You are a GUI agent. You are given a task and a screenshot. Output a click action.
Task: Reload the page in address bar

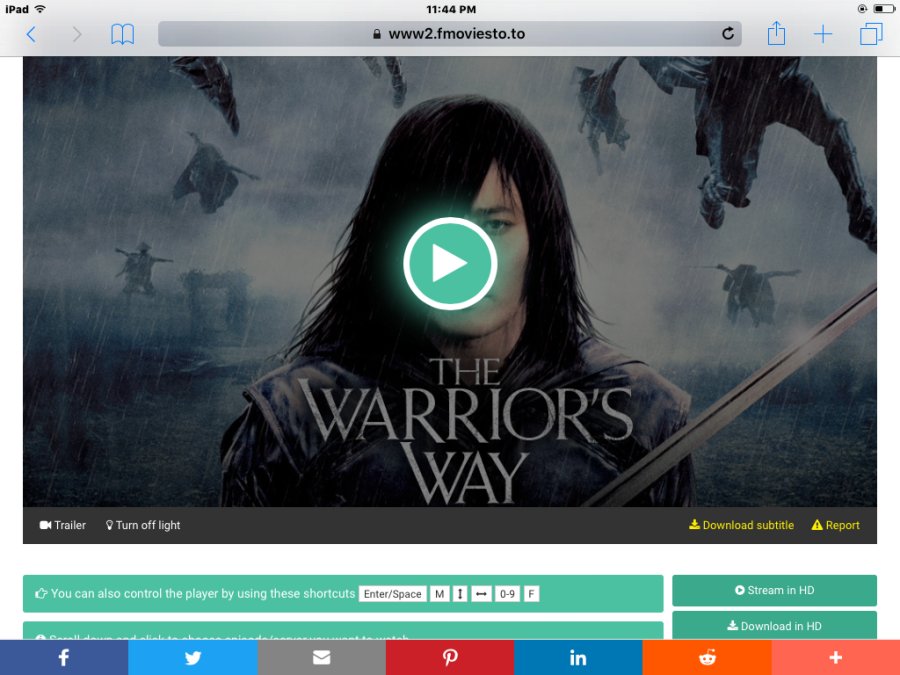click(728, 34)
